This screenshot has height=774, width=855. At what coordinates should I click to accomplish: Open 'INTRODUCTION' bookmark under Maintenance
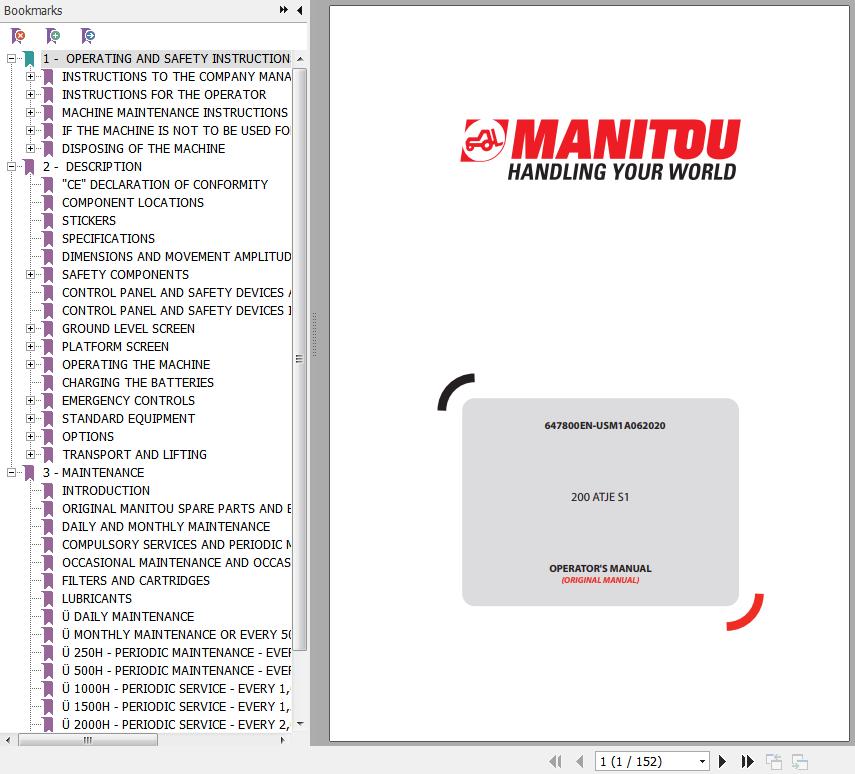point(106,491)
